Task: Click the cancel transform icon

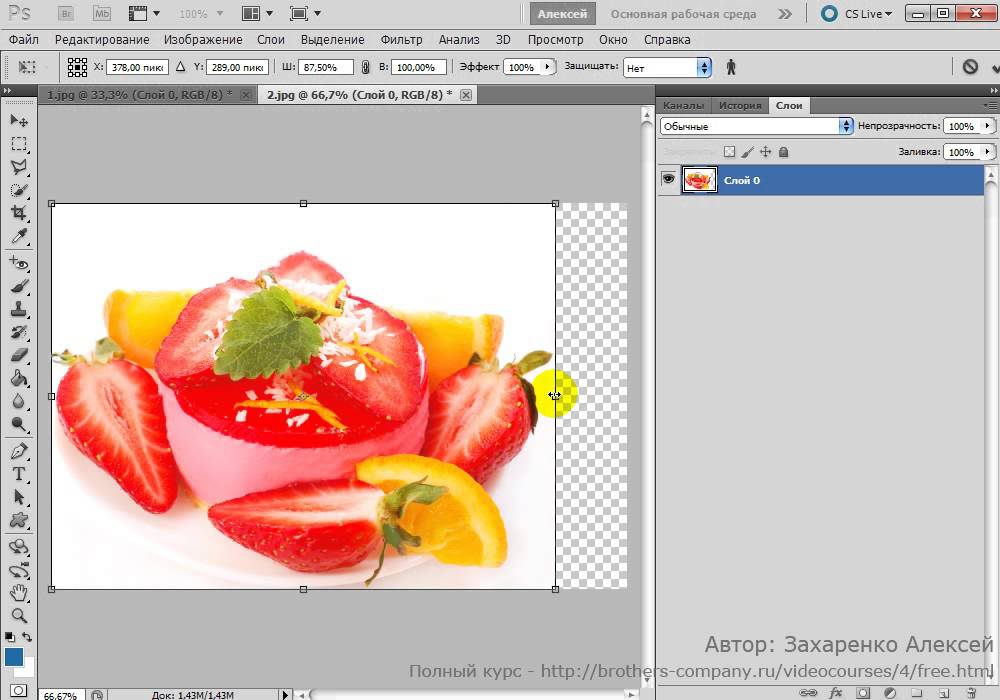Action: (x=970, y=66)
